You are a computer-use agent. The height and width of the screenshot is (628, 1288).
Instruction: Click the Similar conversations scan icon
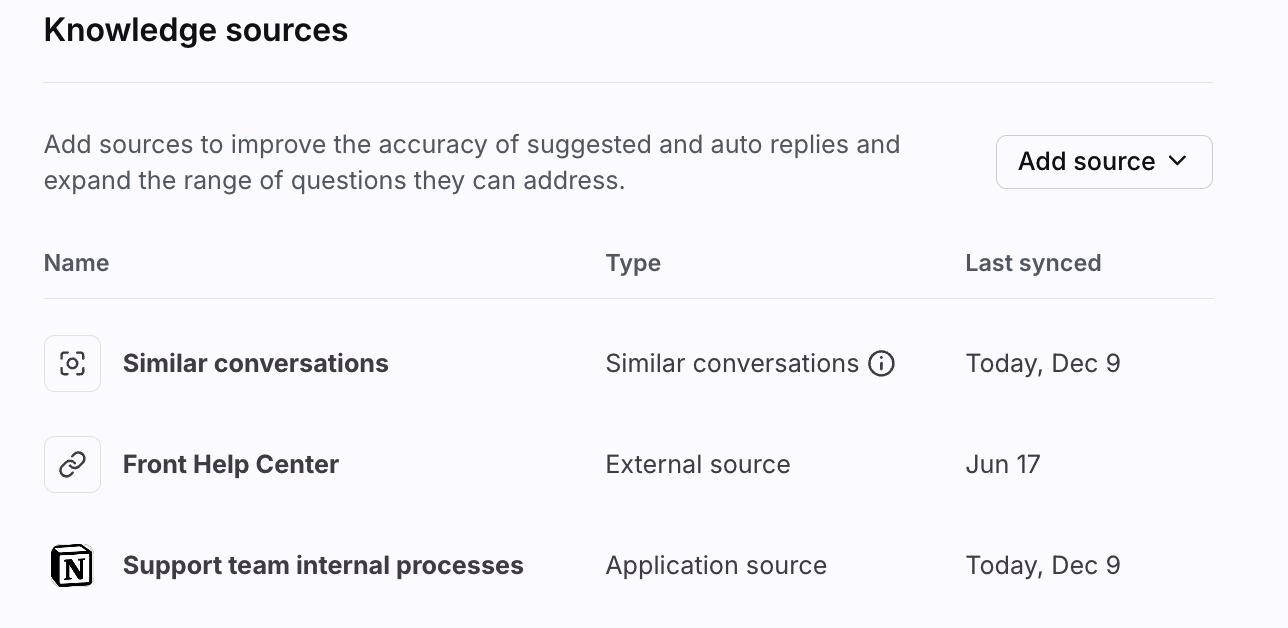(x=72, y=363)
